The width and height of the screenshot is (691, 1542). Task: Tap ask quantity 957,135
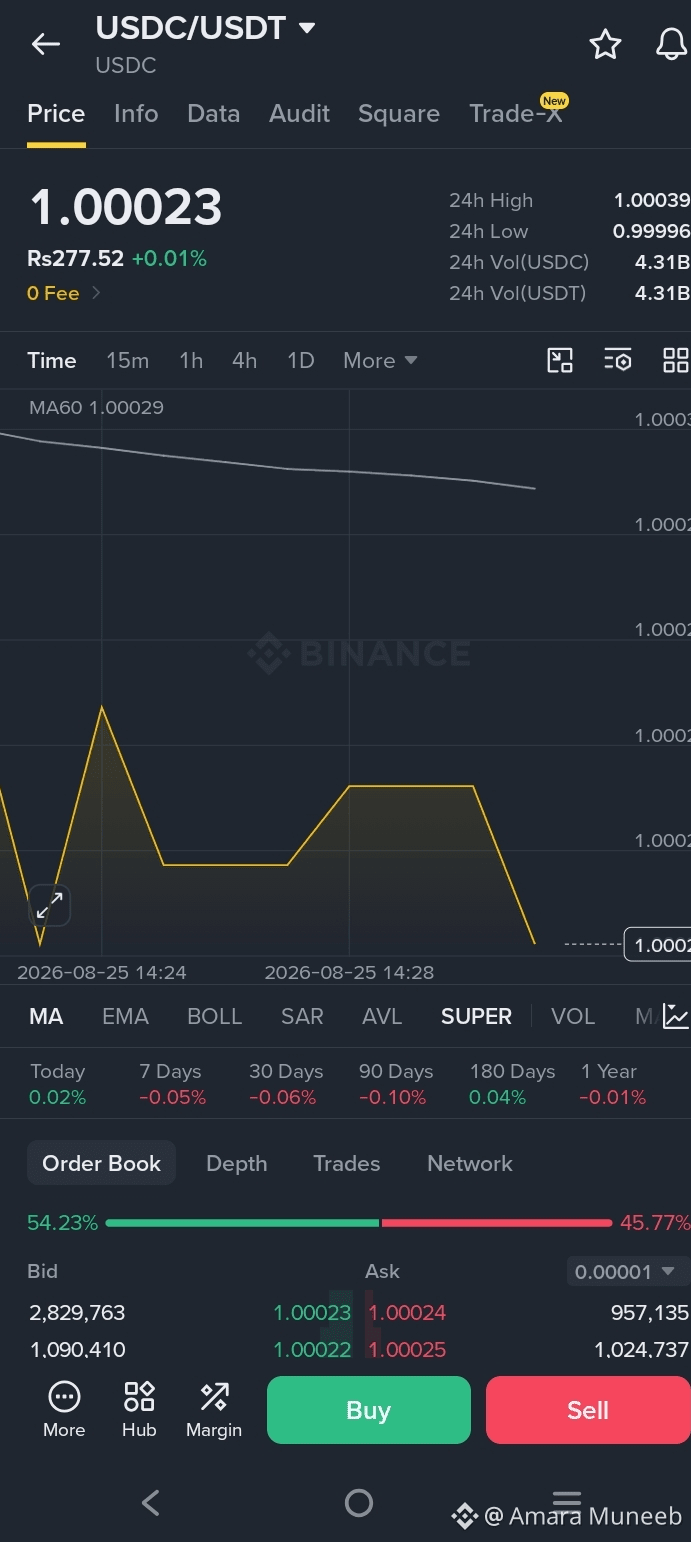tap(650, 1313)
